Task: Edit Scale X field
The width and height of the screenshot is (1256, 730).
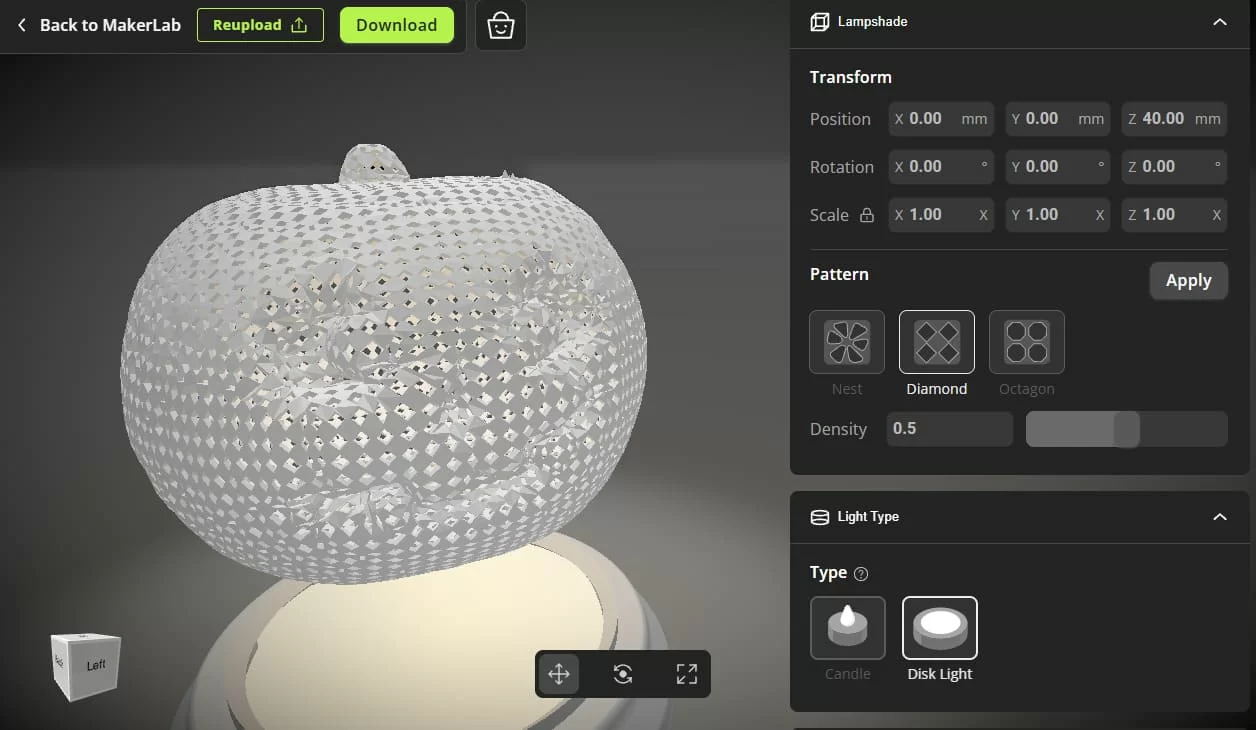Action: tap(941, 215)
